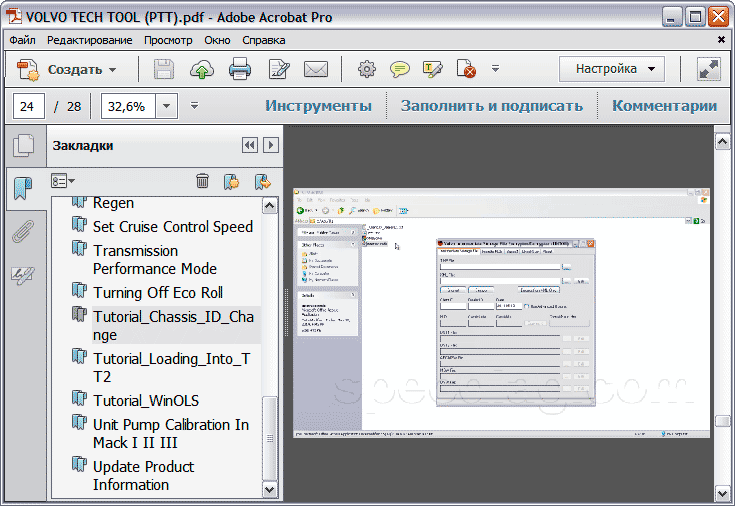735x506 pixels.
Task: Click the Save file floppy disk icon
Action: pos(164,69)
